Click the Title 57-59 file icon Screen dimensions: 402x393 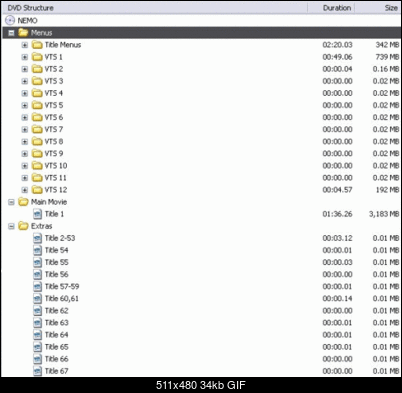[38, 286]
